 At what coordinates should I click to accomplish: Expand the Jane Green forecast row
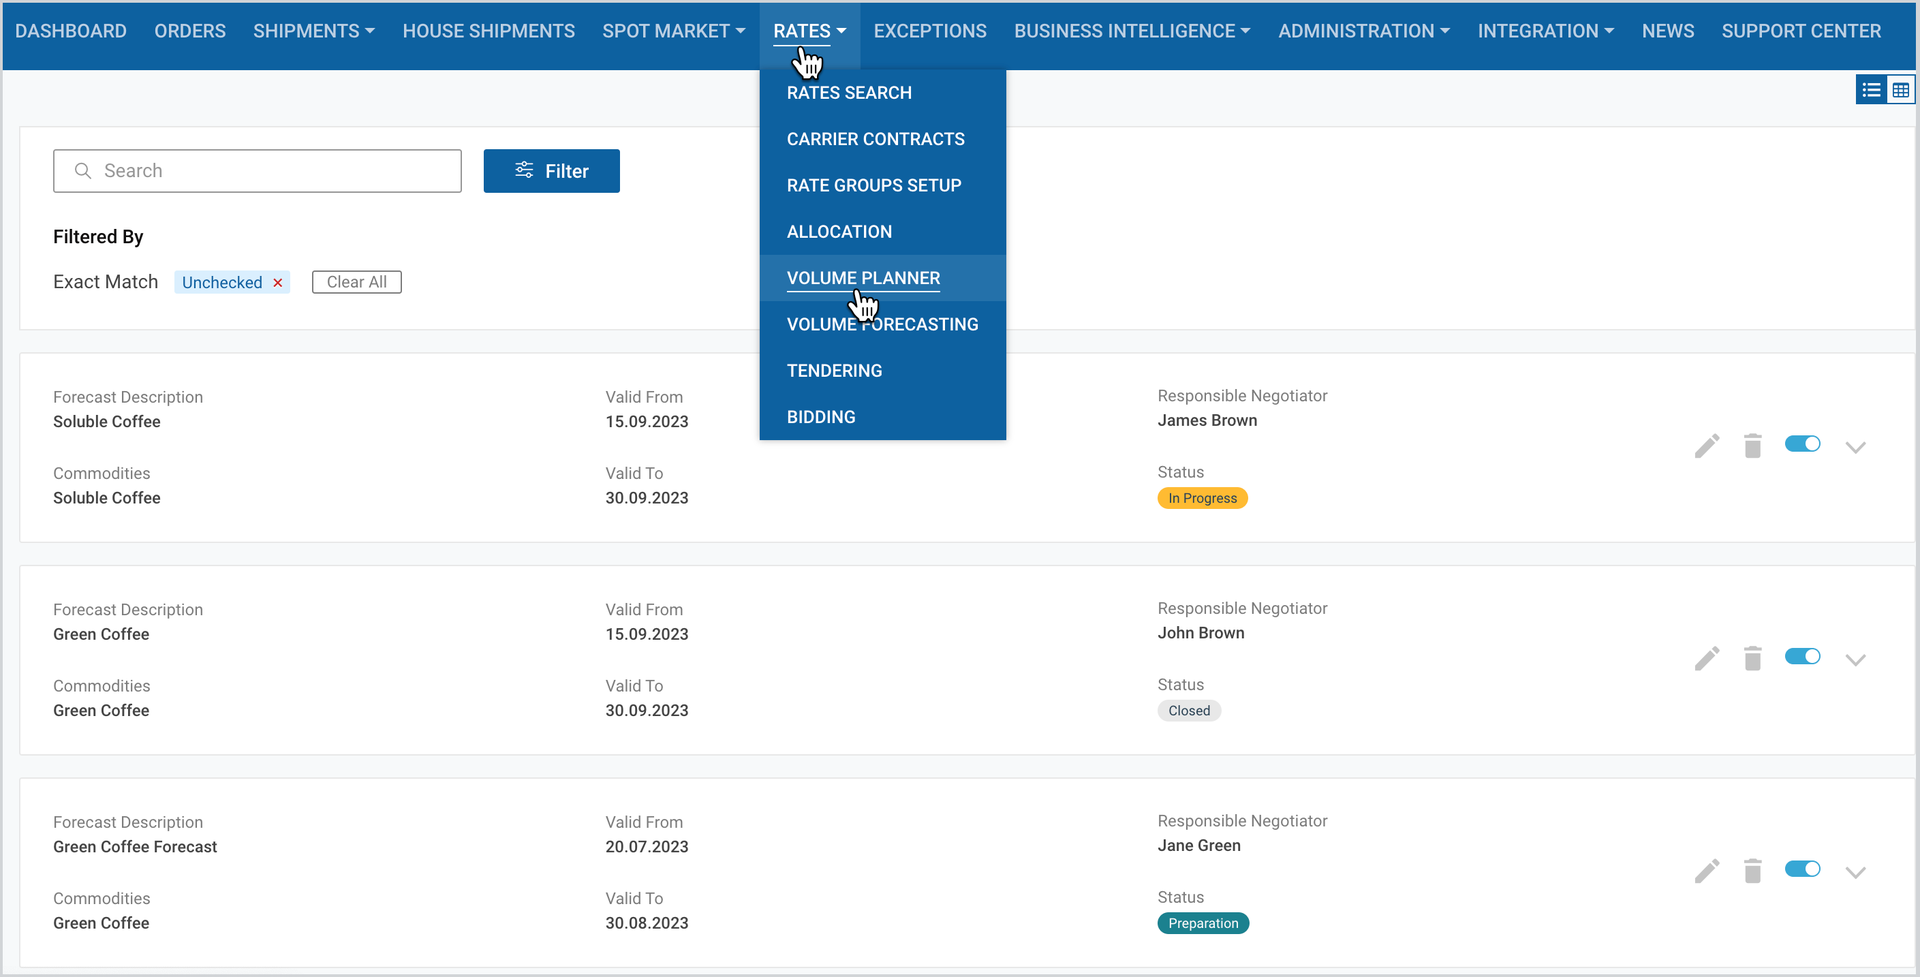(x=1855, y=872)
